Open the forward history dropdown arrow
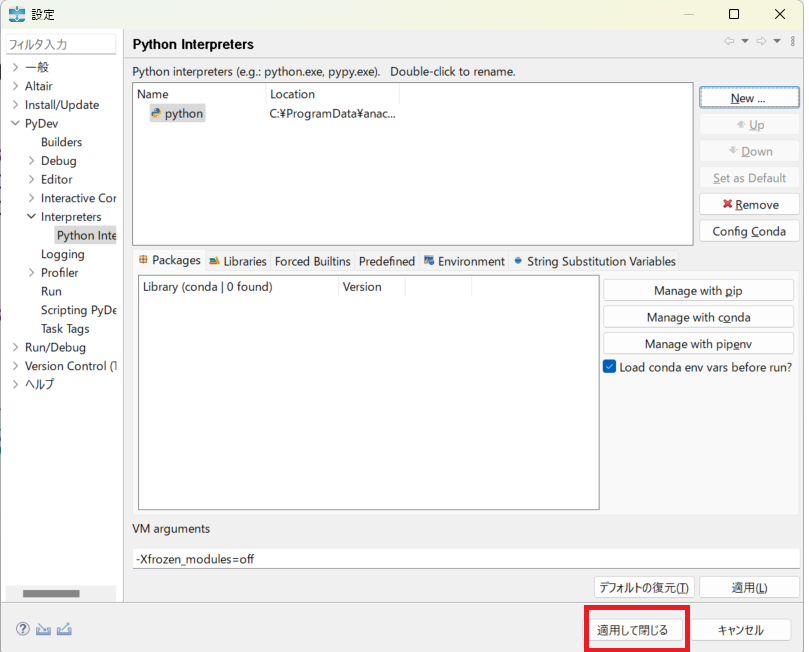Image resolution: width=809 pixels, height=652 pixels. 777,41
